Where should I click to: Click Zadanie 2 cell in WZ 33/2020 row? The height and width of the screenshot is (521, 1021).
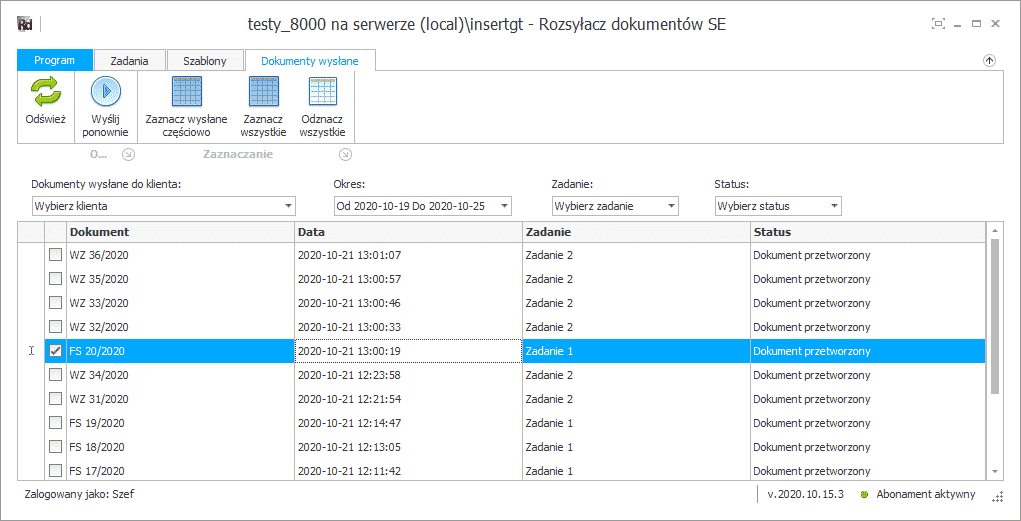[x=636, y=303]
